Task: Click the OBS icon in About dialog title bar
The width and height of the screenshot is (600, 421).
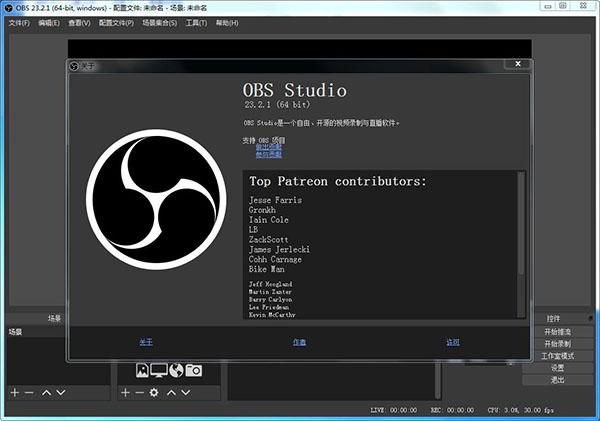Action: 74,67
